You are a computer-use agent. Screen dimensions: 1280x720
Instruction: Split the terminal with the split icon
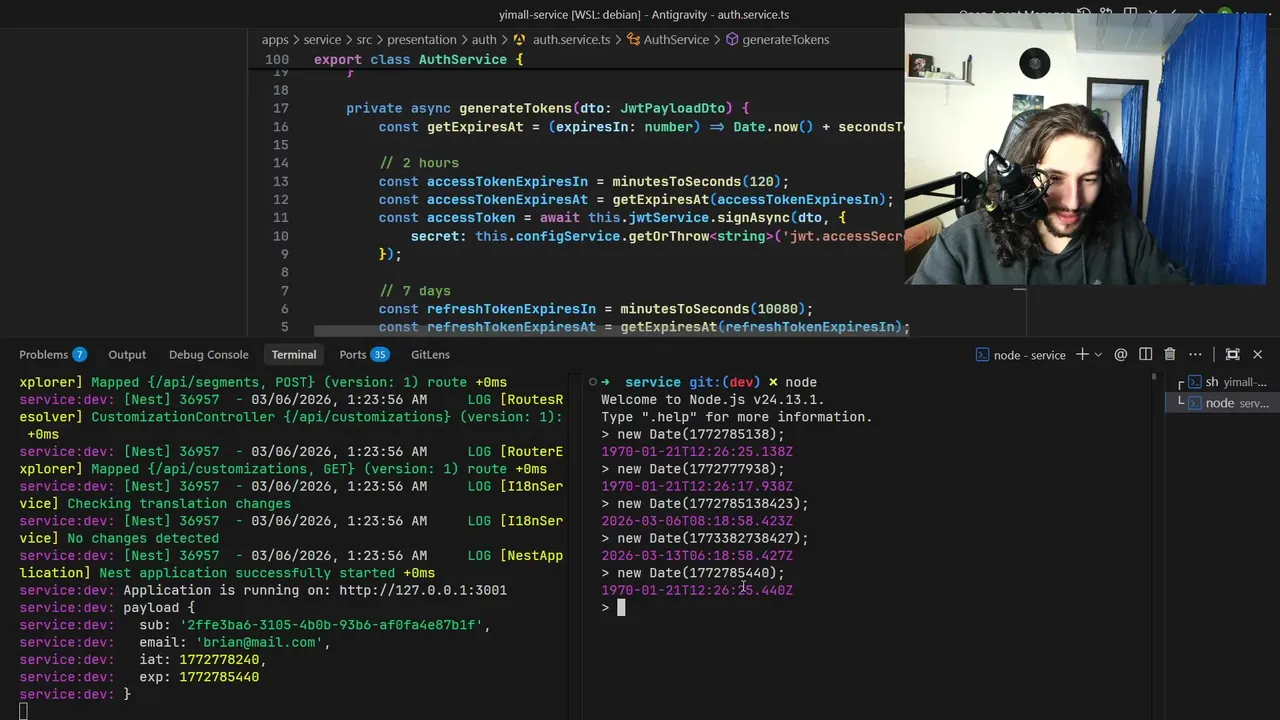1145,354
